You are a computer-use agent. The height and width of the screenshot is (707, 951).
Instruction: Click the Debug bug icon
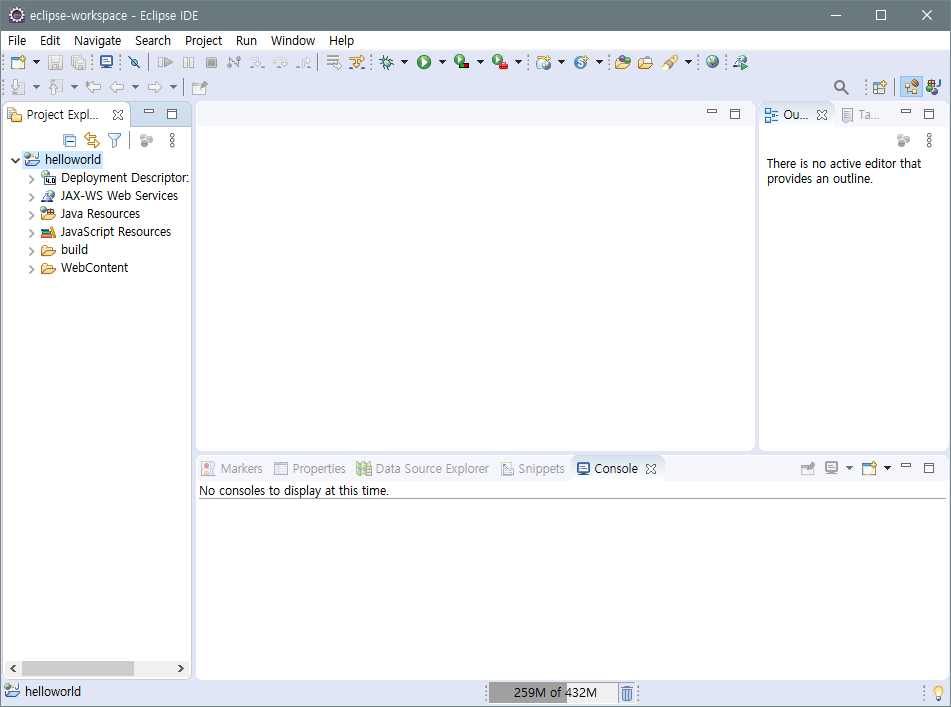click(x=386, y=62)
